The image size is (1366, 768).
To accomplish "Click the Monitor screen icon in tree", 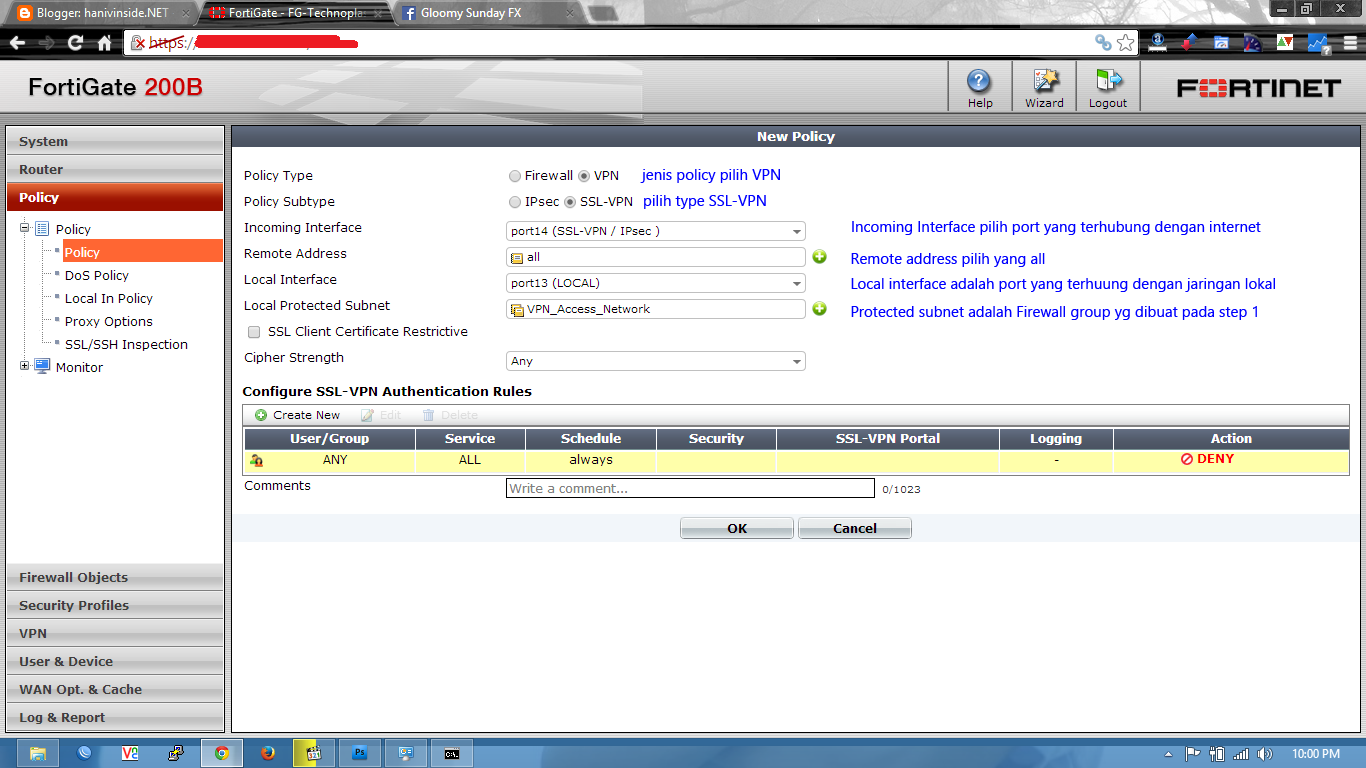I will [42, 367].
